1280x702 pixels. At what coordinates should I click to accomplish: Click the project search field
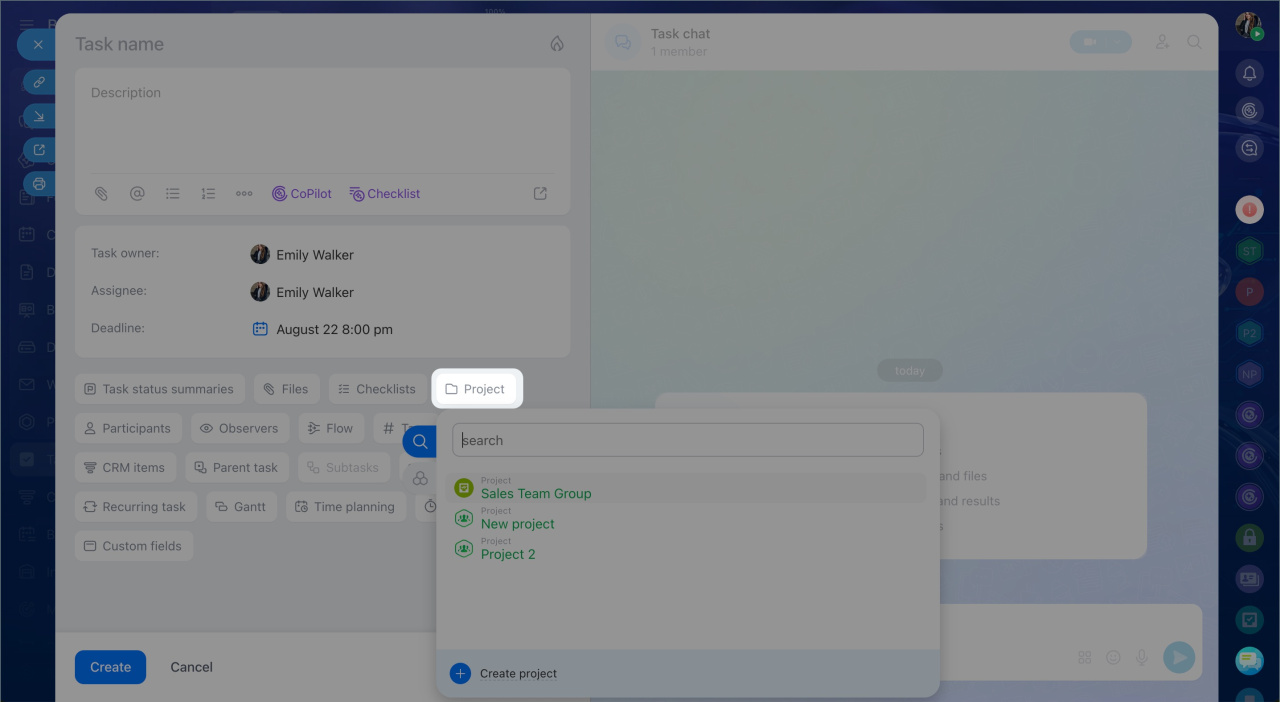pyautogui.click(x=688, y=440)
